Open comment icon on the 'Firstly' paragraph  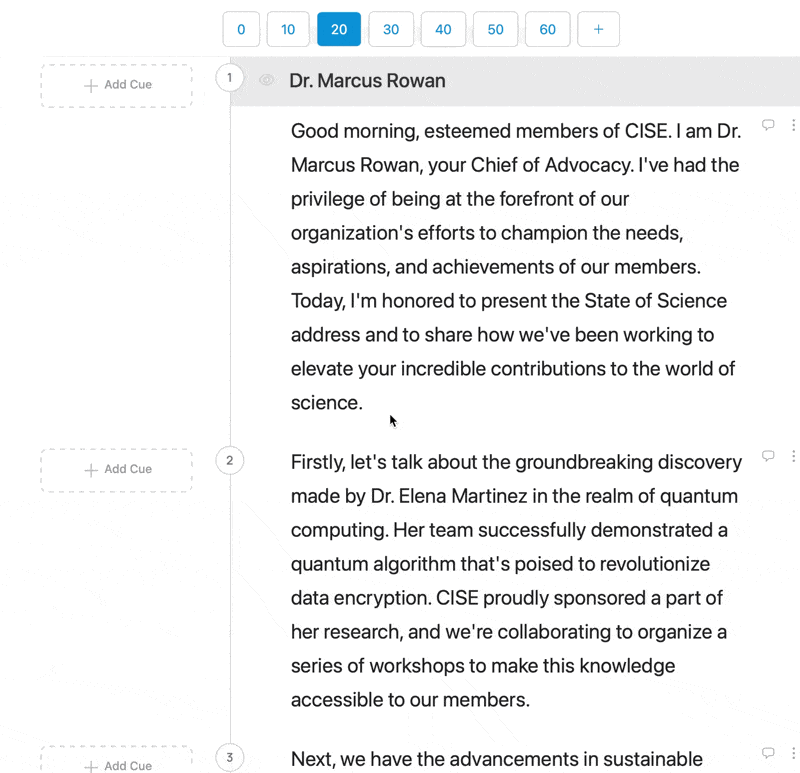(x=768, y=456)
